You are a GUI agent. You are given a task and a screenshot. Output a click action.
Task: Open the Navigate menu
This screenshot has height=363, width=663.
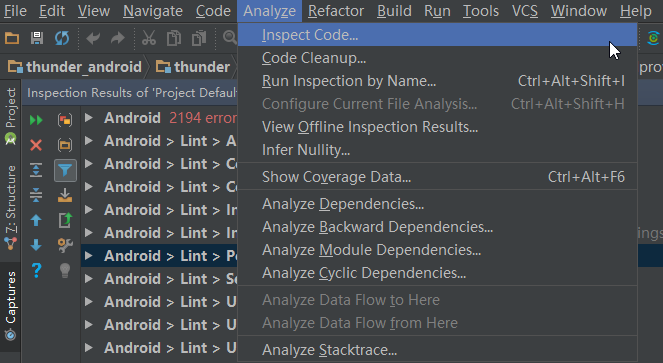[153, 11]
